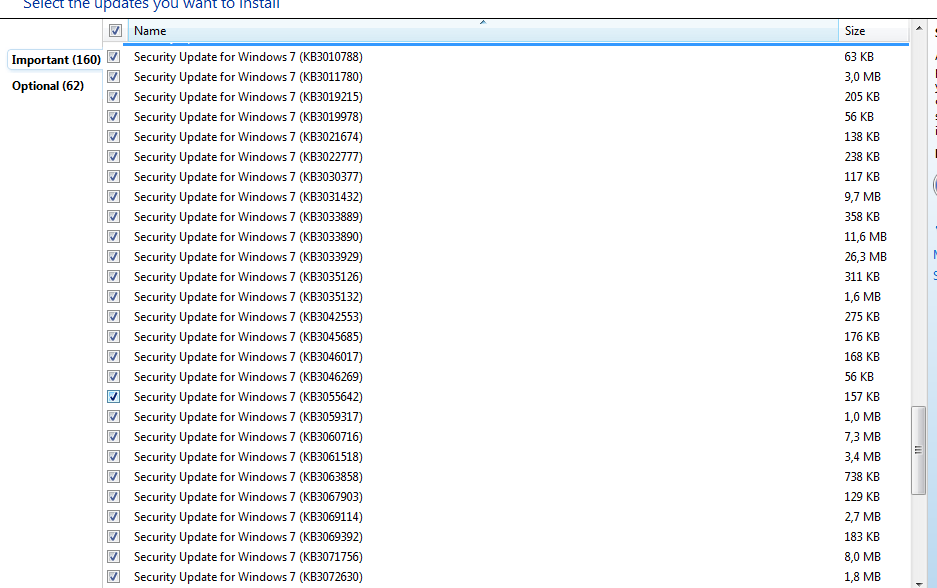Click the 311 KB size value
937x588 pixels.
(862, 277)
